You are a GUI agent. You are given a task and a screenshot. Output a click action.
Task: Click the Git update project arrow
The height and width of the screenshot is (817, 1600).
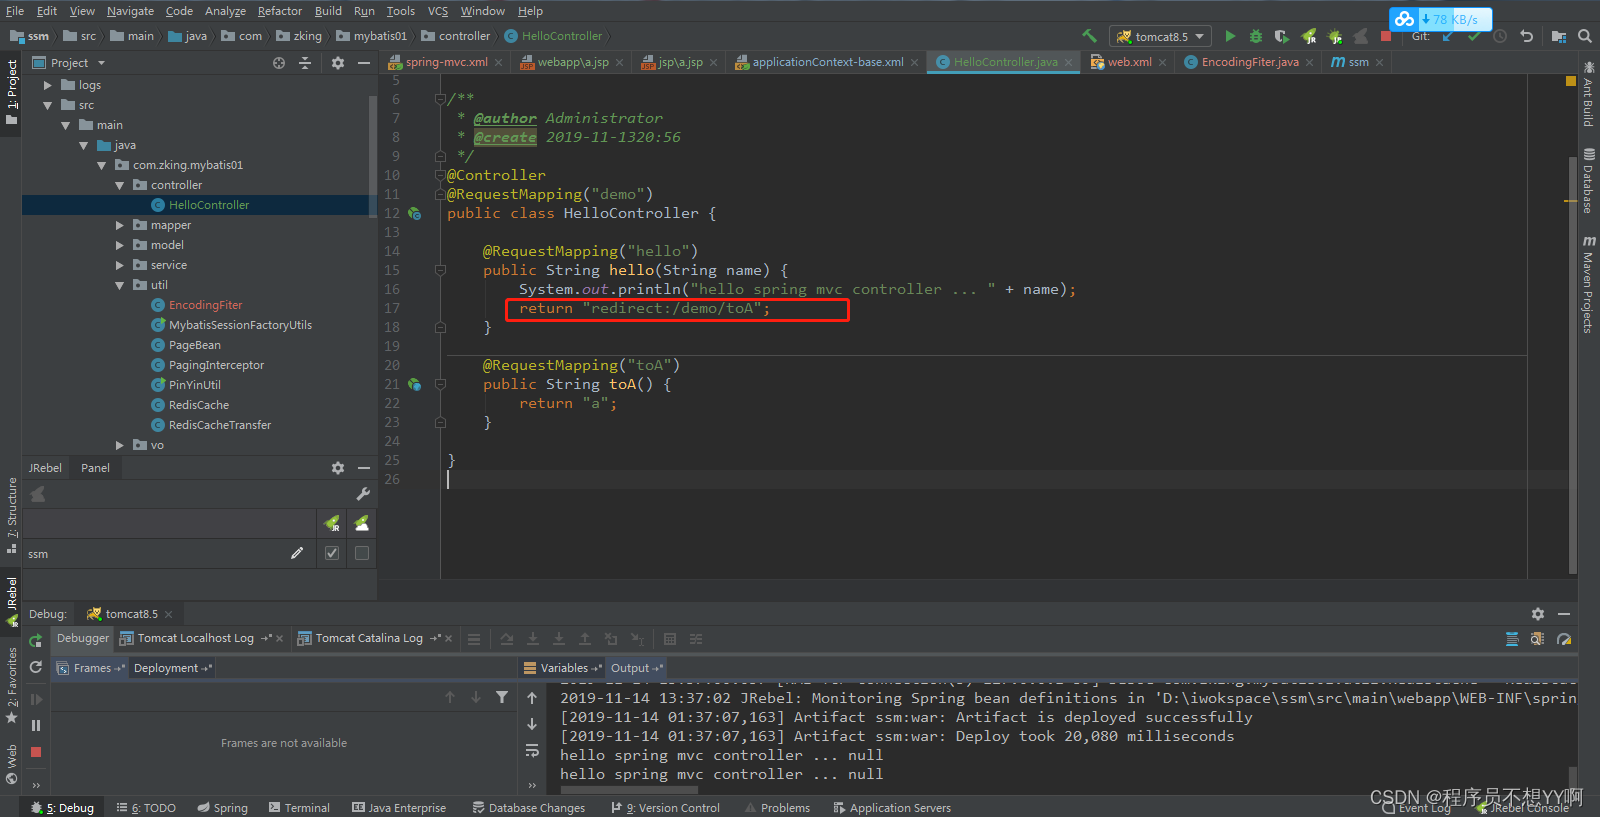[1447, 36]
